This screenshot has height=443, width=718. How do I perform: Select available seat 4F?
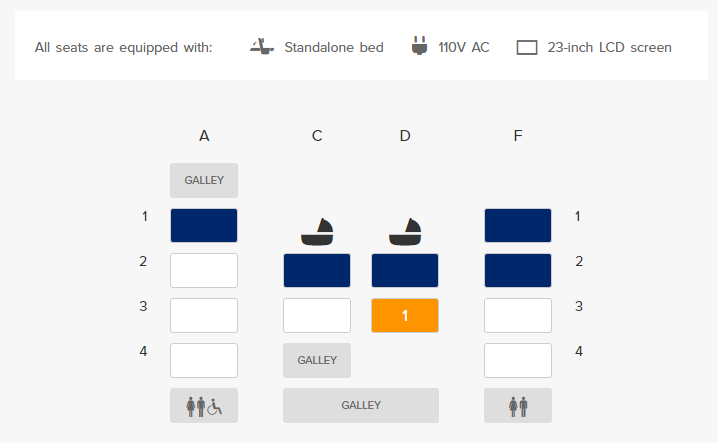[x=518, y=361]
